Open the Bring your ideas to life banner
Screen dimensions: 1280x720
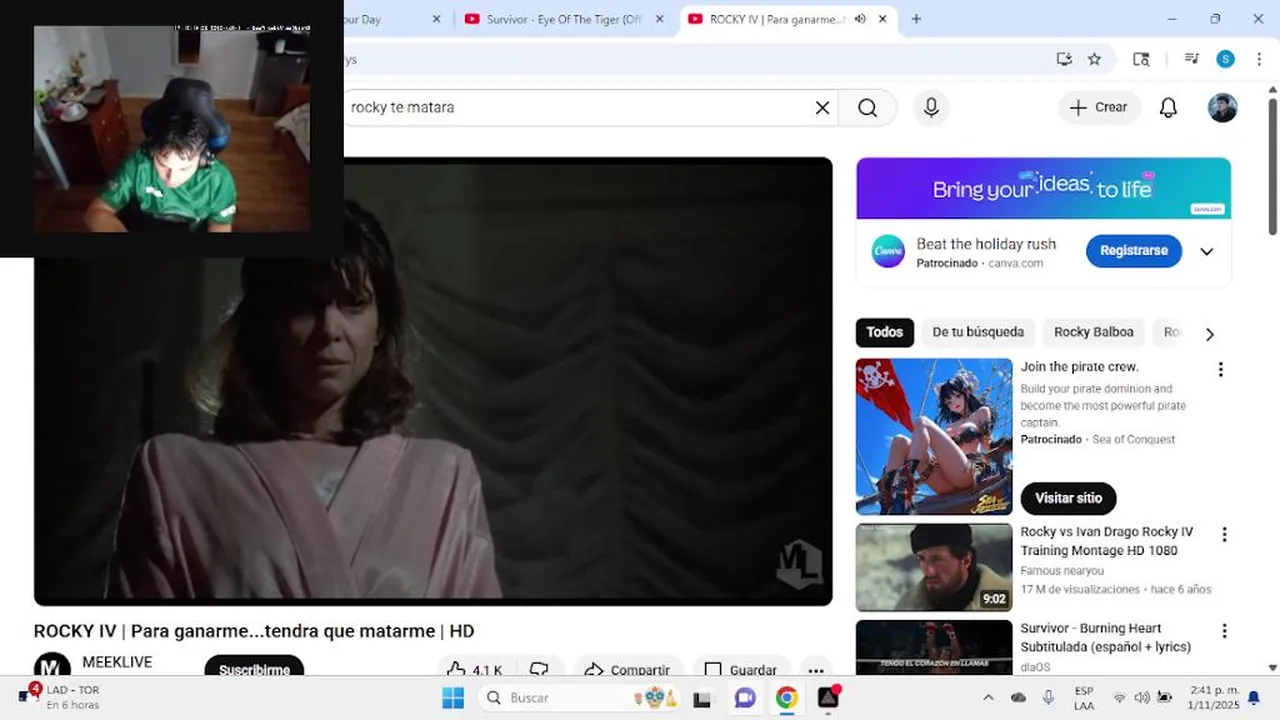(1043, 188)
